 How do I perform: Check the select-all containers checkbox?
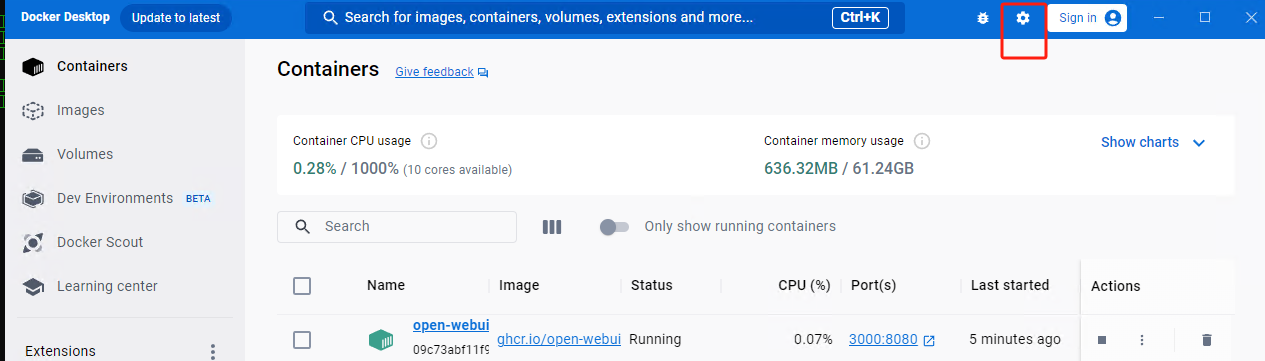point(302,286)
